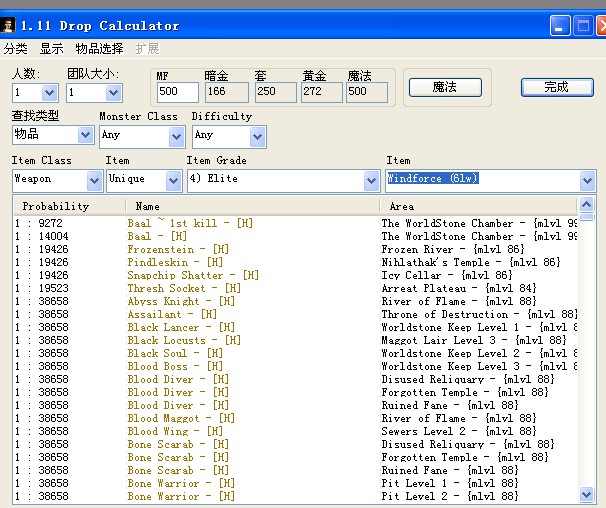606x508 pixels.
Task: Open the 分类 menu
Action: pos(15,49)
